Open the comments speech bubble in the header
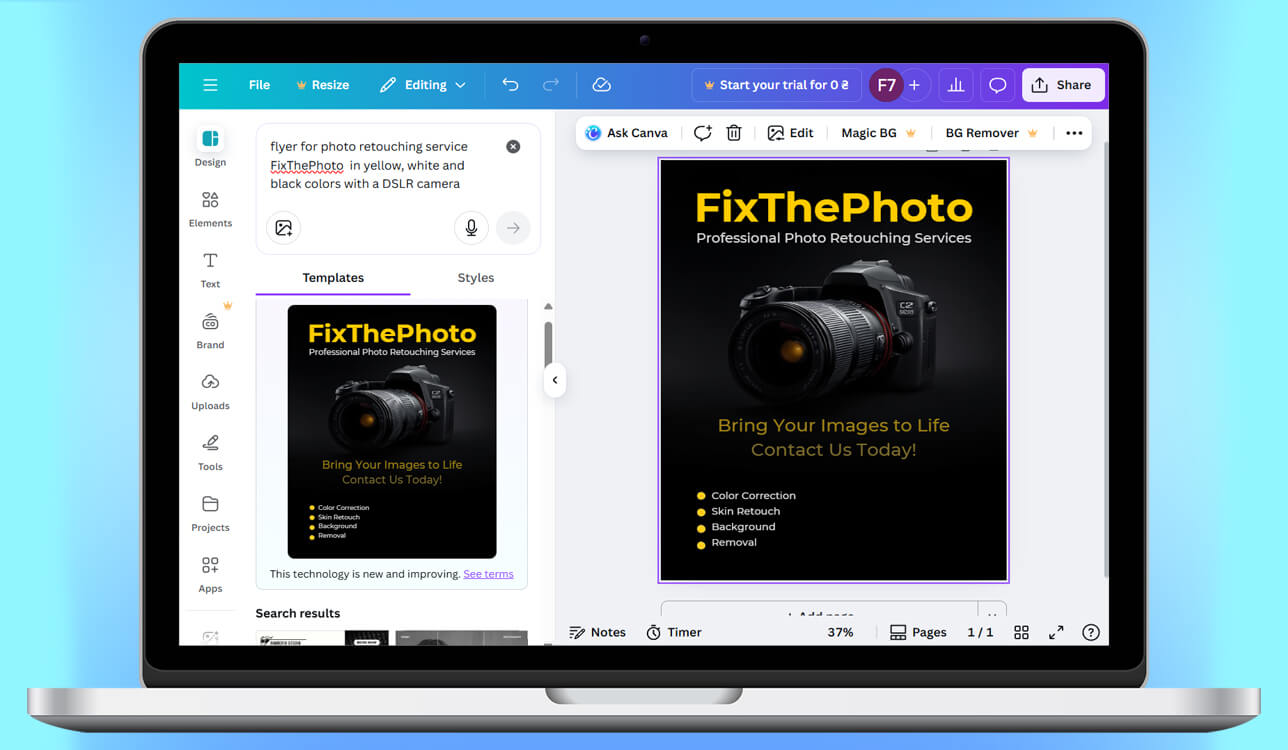The height and width of the screenshot is (750, 1288). tap(997, 85)
